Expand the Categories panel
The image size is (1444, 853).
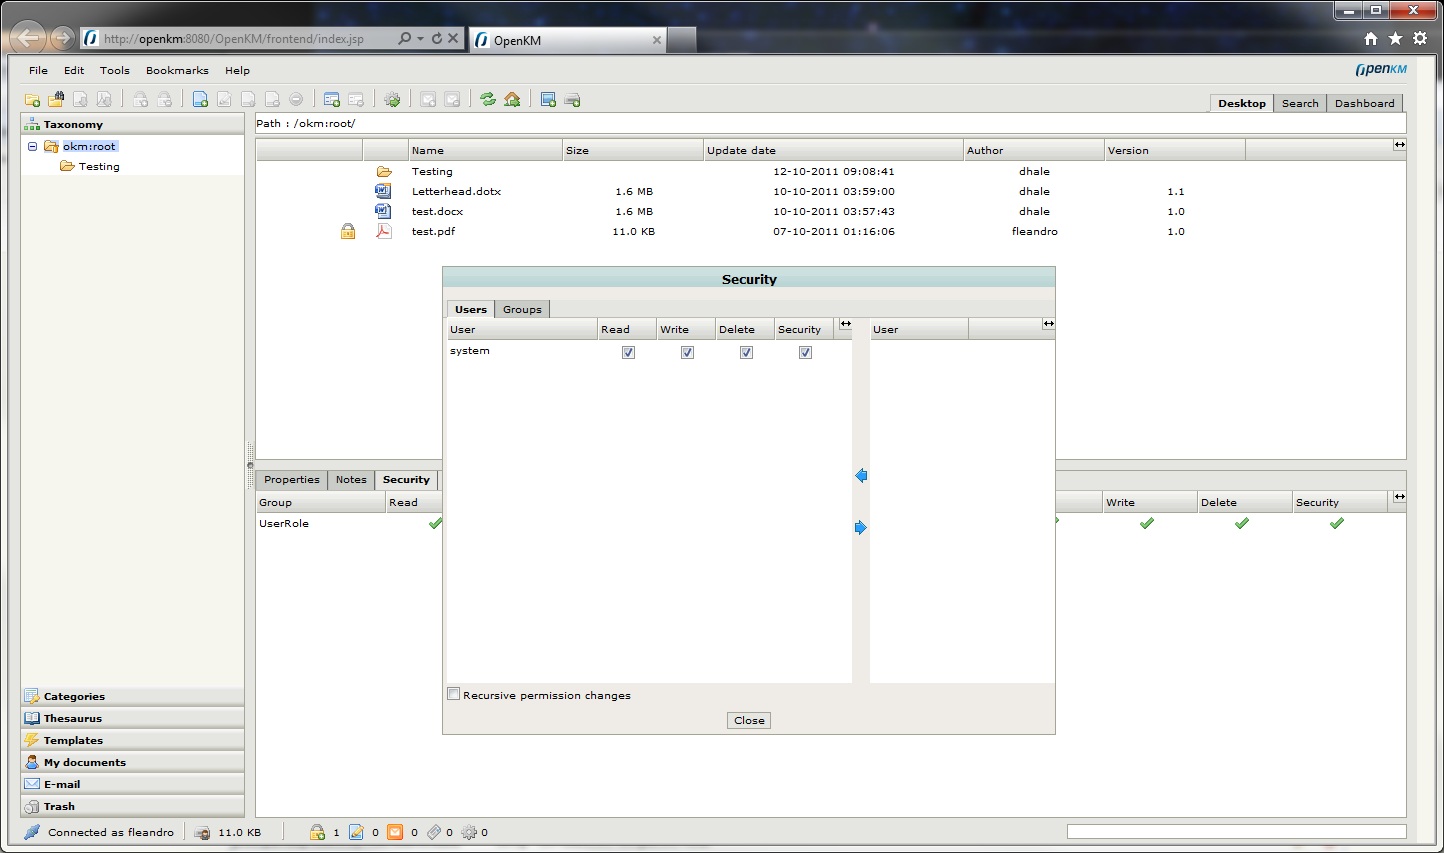click(x=74, y=696)
